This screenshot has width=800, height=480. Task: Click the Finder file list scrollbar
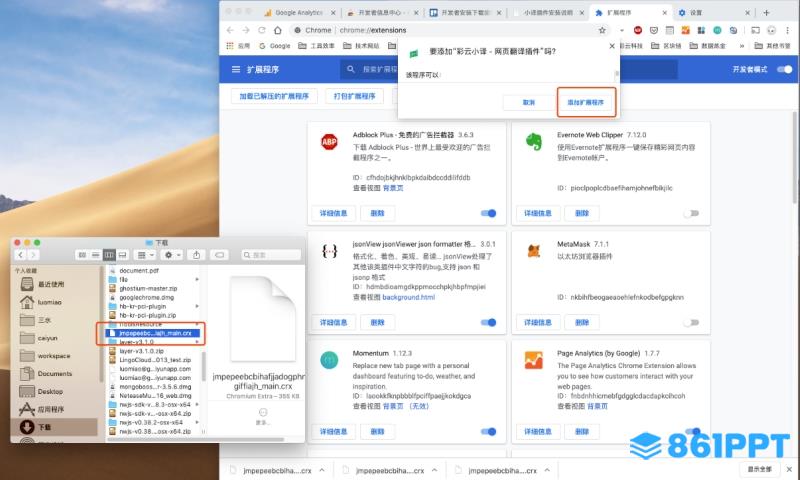(204, 365)
